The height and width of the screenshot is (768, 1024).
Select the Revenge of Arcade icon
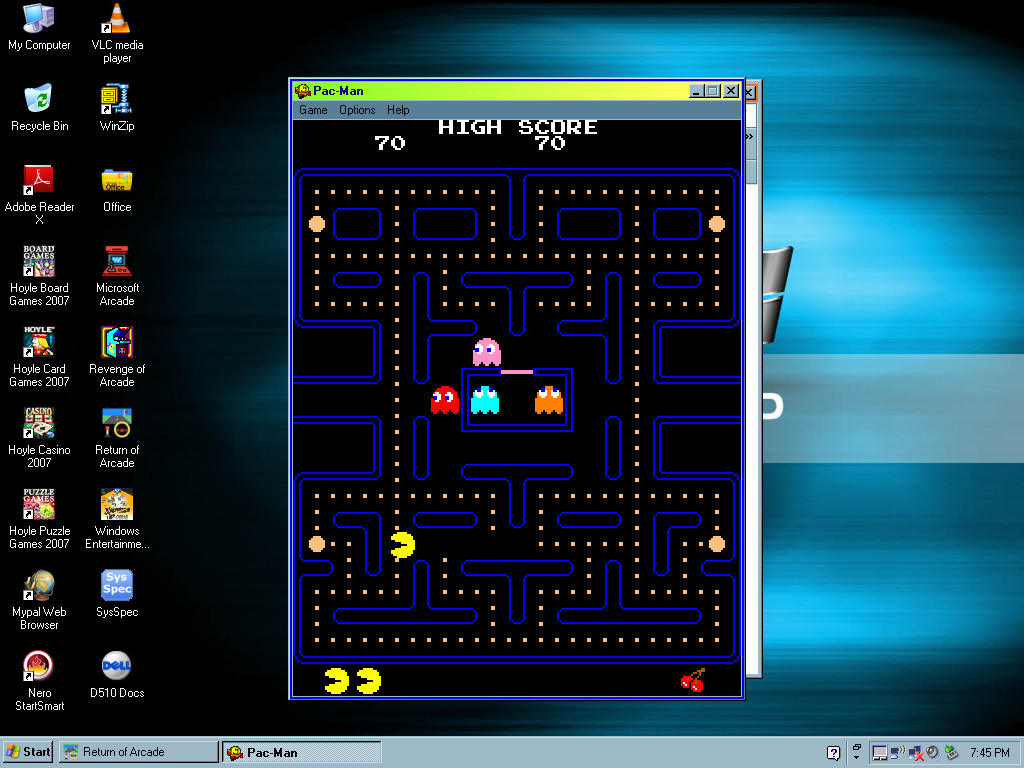(117, 357)
